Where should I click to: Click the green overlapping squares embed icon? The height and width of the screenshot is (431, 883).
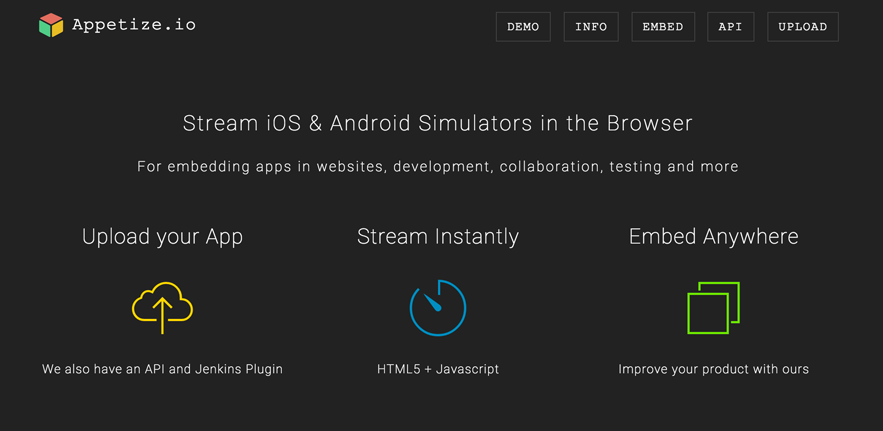pyautogui.click(x=713, y=307)
